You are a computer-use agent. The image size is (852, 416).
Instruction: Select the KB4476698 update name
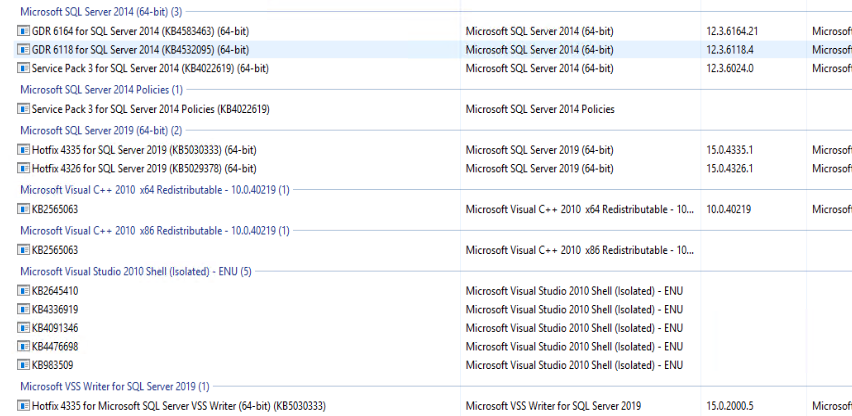pos(55,346)
